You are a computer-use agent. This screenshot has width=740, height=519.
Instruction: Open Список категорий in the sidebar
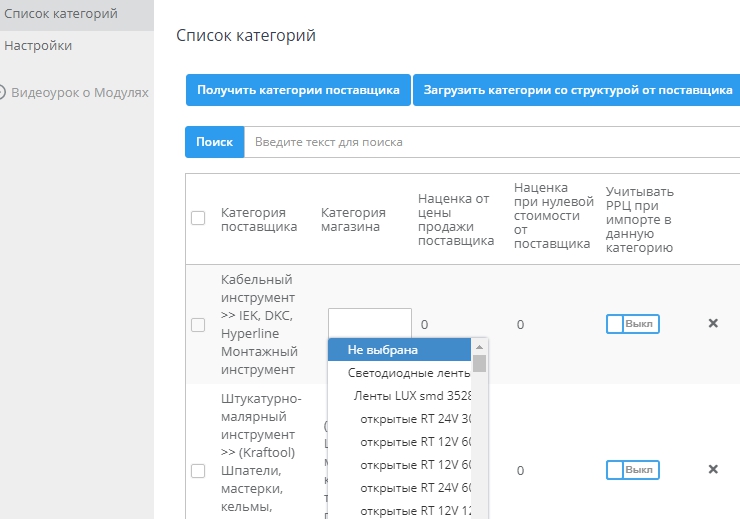(x=61, y=14)
